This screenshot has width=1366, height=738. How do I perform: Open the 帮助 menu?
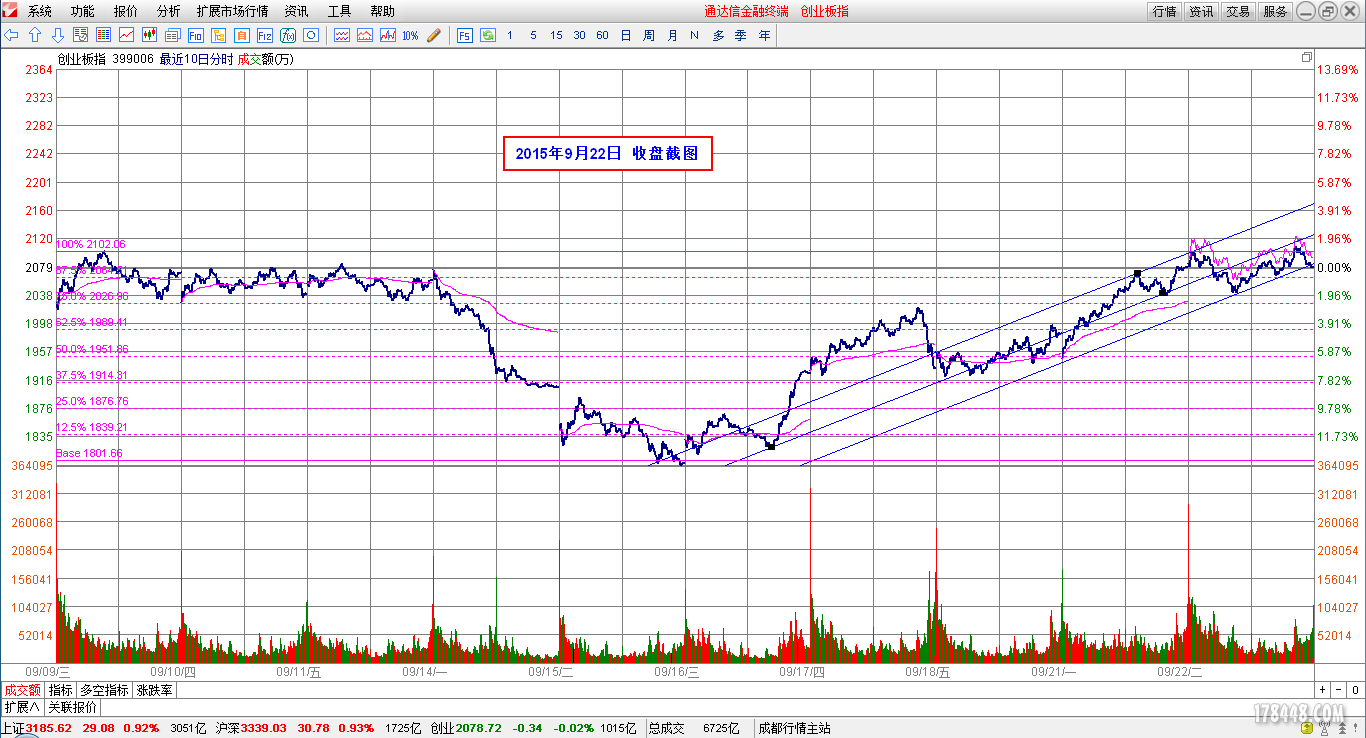coord(382,11)
